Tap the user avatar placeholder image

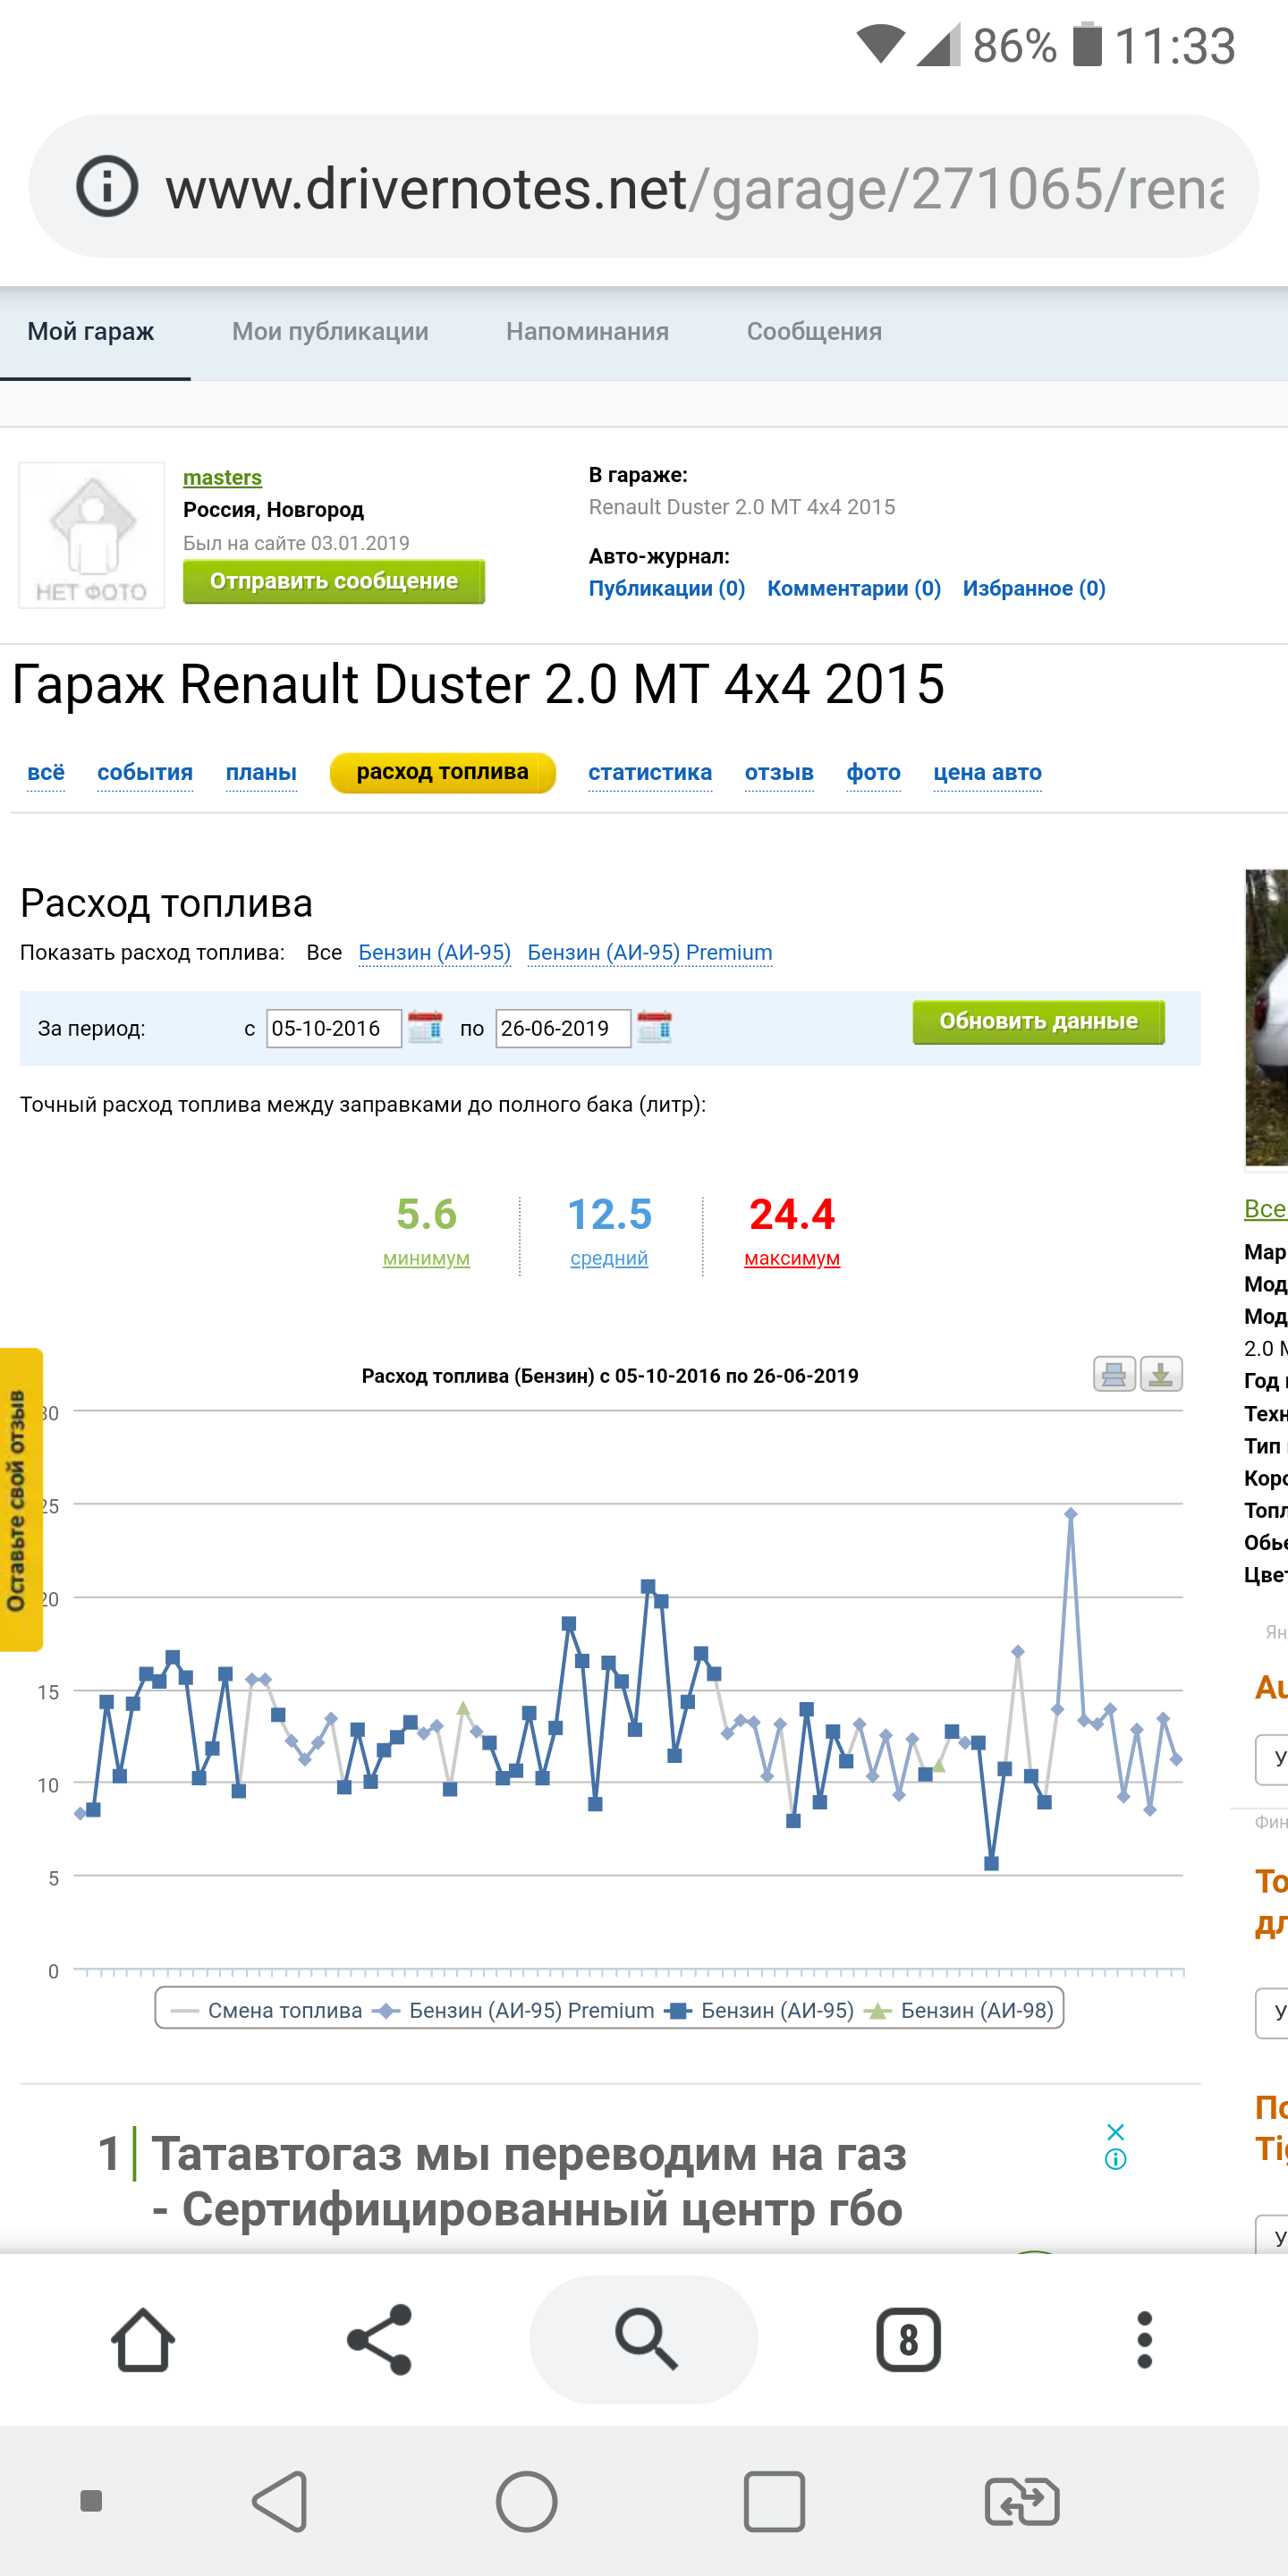92,535
